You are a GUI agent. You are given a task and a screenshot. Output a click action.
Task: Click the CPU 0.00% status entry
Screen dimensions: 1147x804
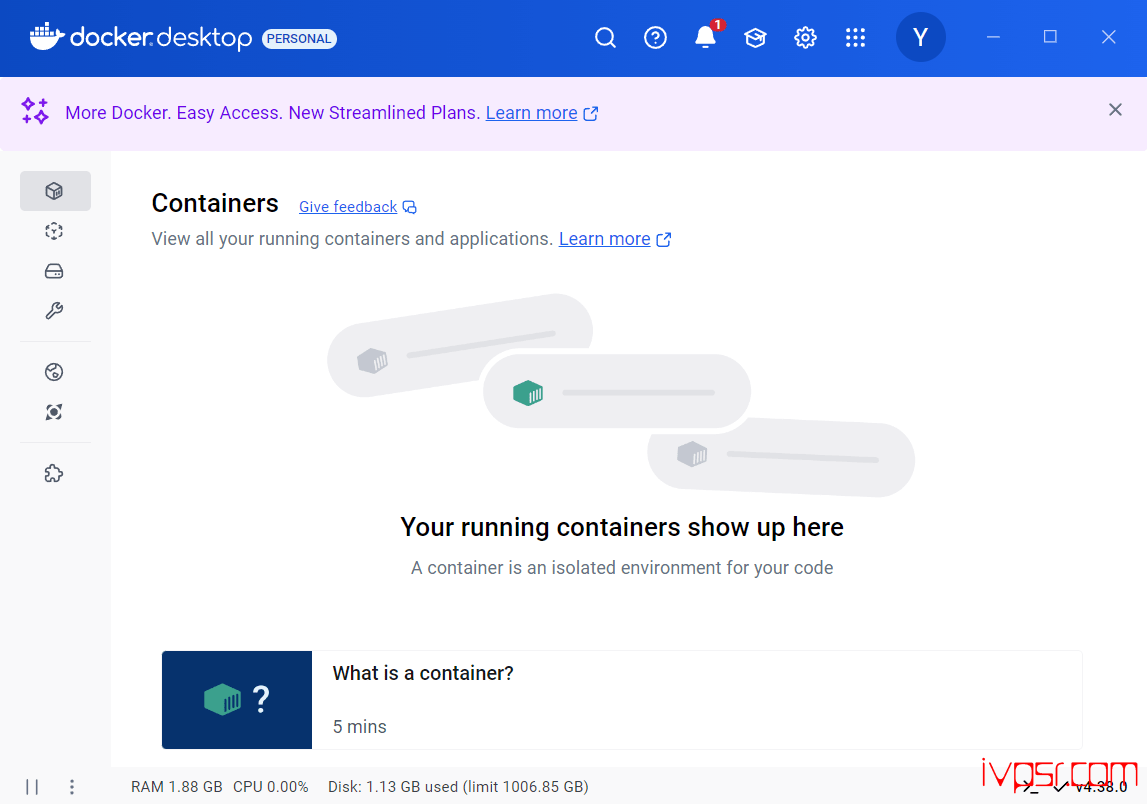coord(271,786)
